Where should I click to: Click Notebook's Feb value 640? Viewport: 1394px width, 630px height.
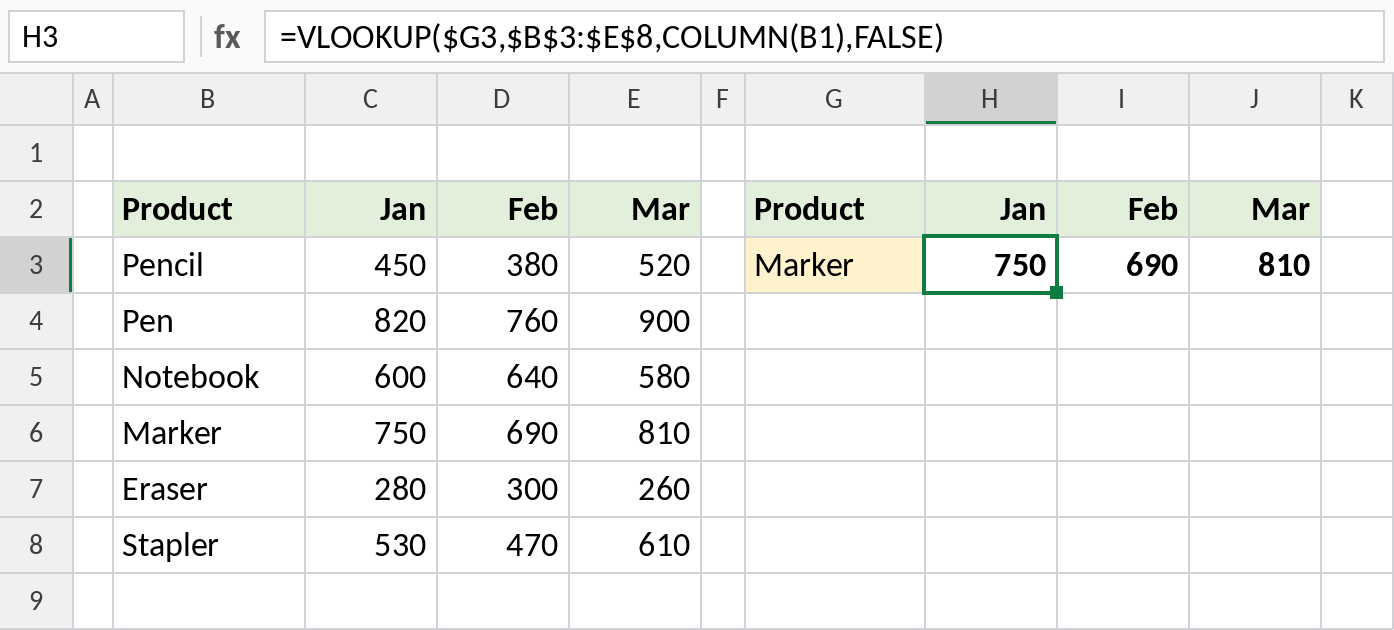point(503,377)
